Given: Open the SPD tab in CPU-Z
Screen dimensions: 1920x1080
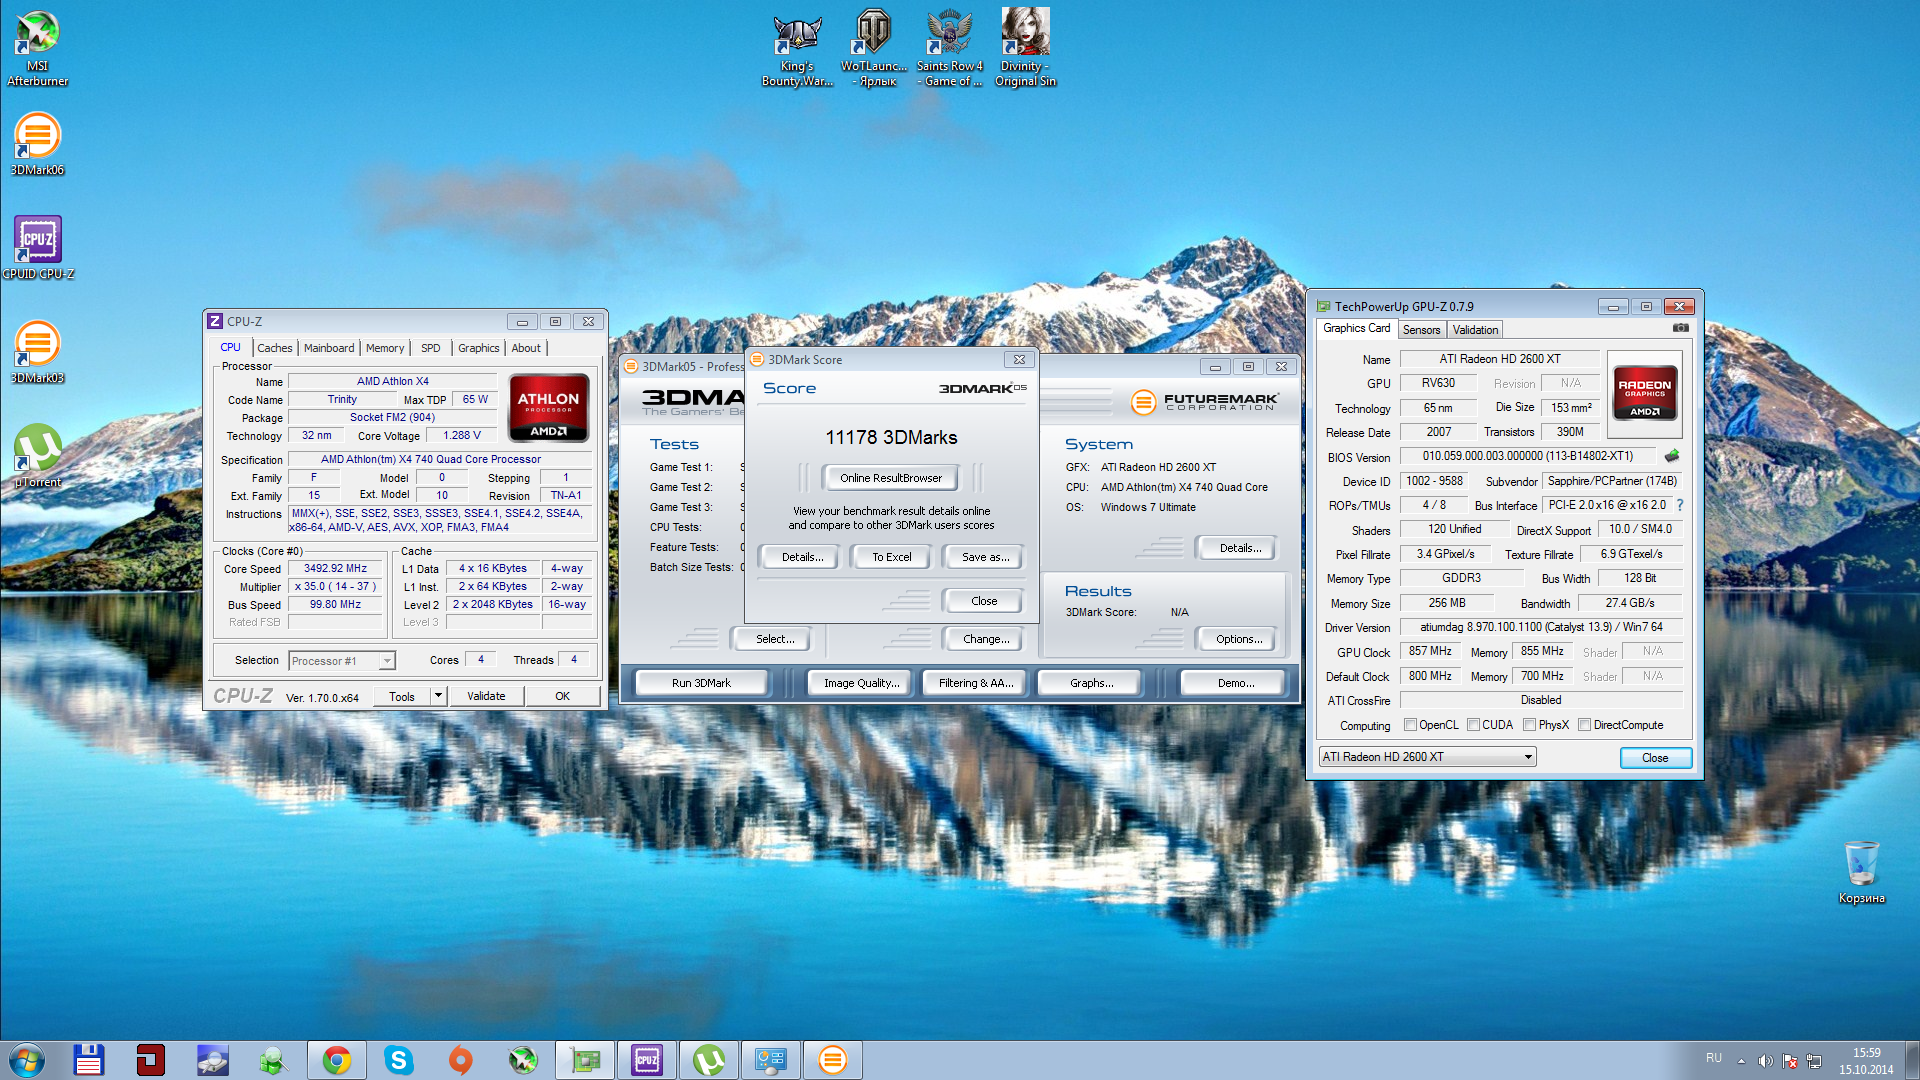Looking at the screenshot, I should click(431, 348).
